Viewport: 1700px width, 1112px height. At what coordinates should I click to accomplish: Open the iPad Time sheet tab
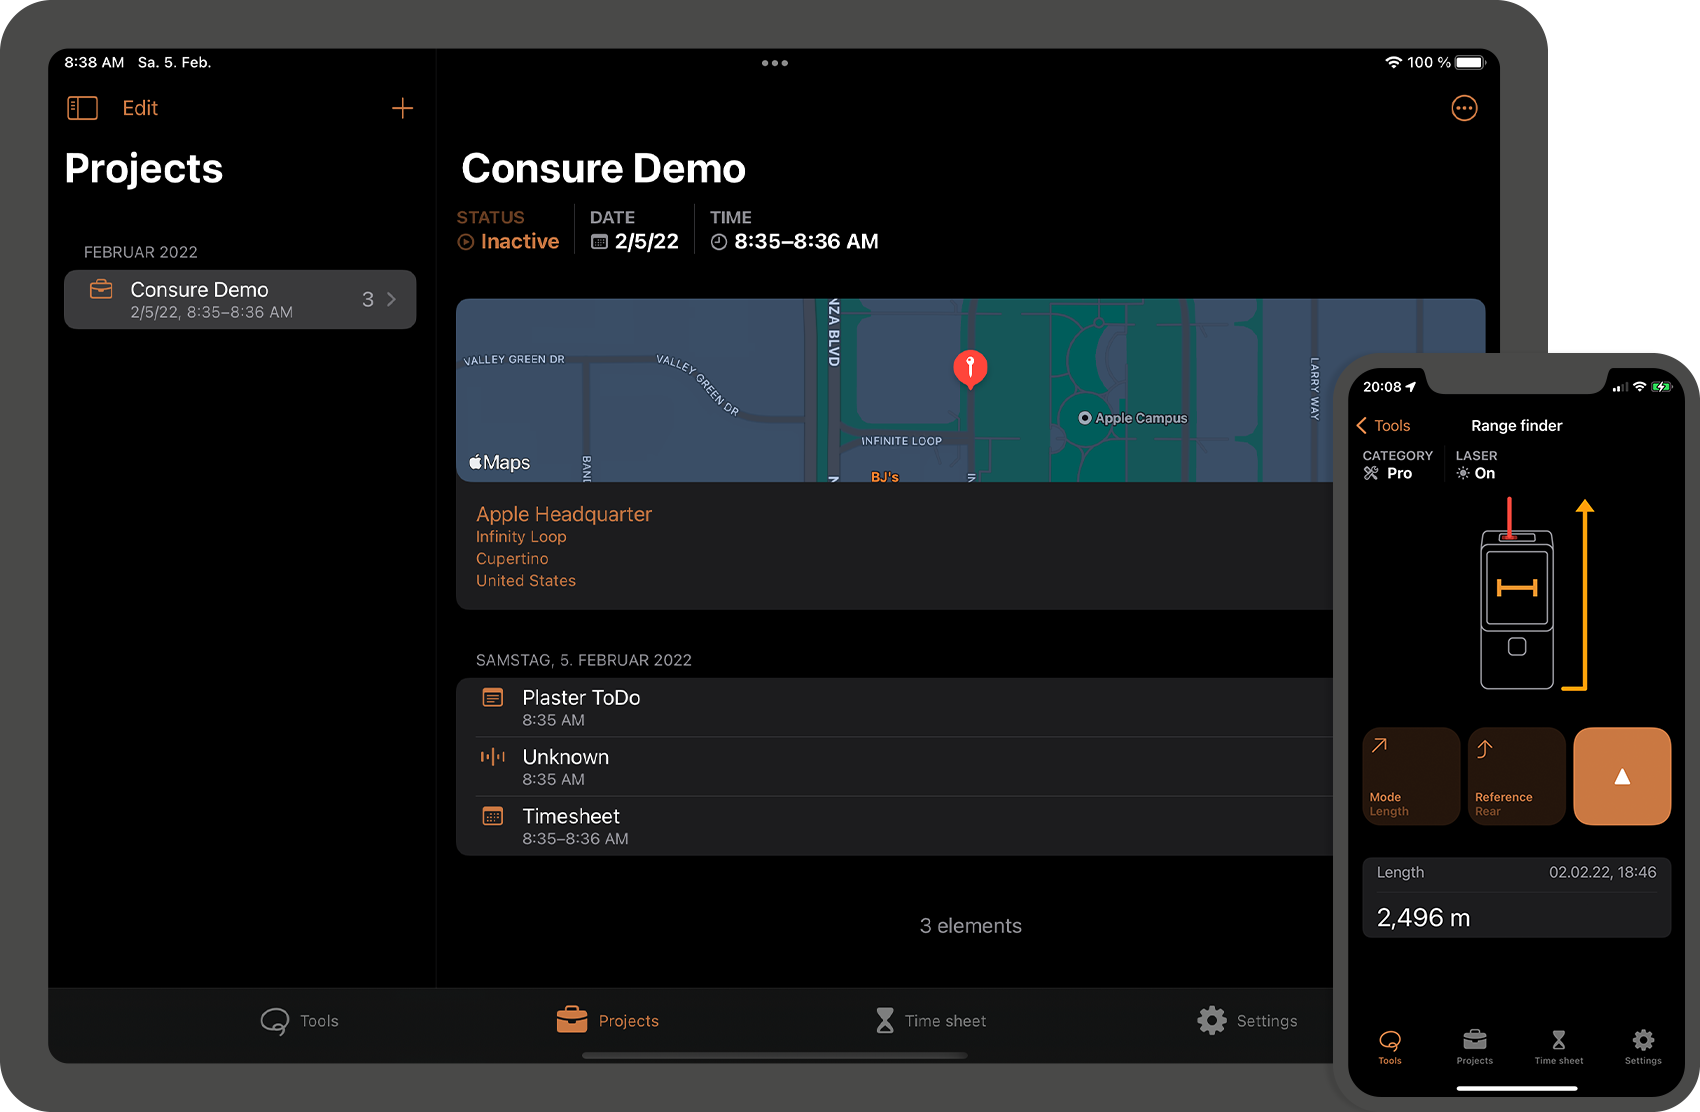tap(930, 1020)
